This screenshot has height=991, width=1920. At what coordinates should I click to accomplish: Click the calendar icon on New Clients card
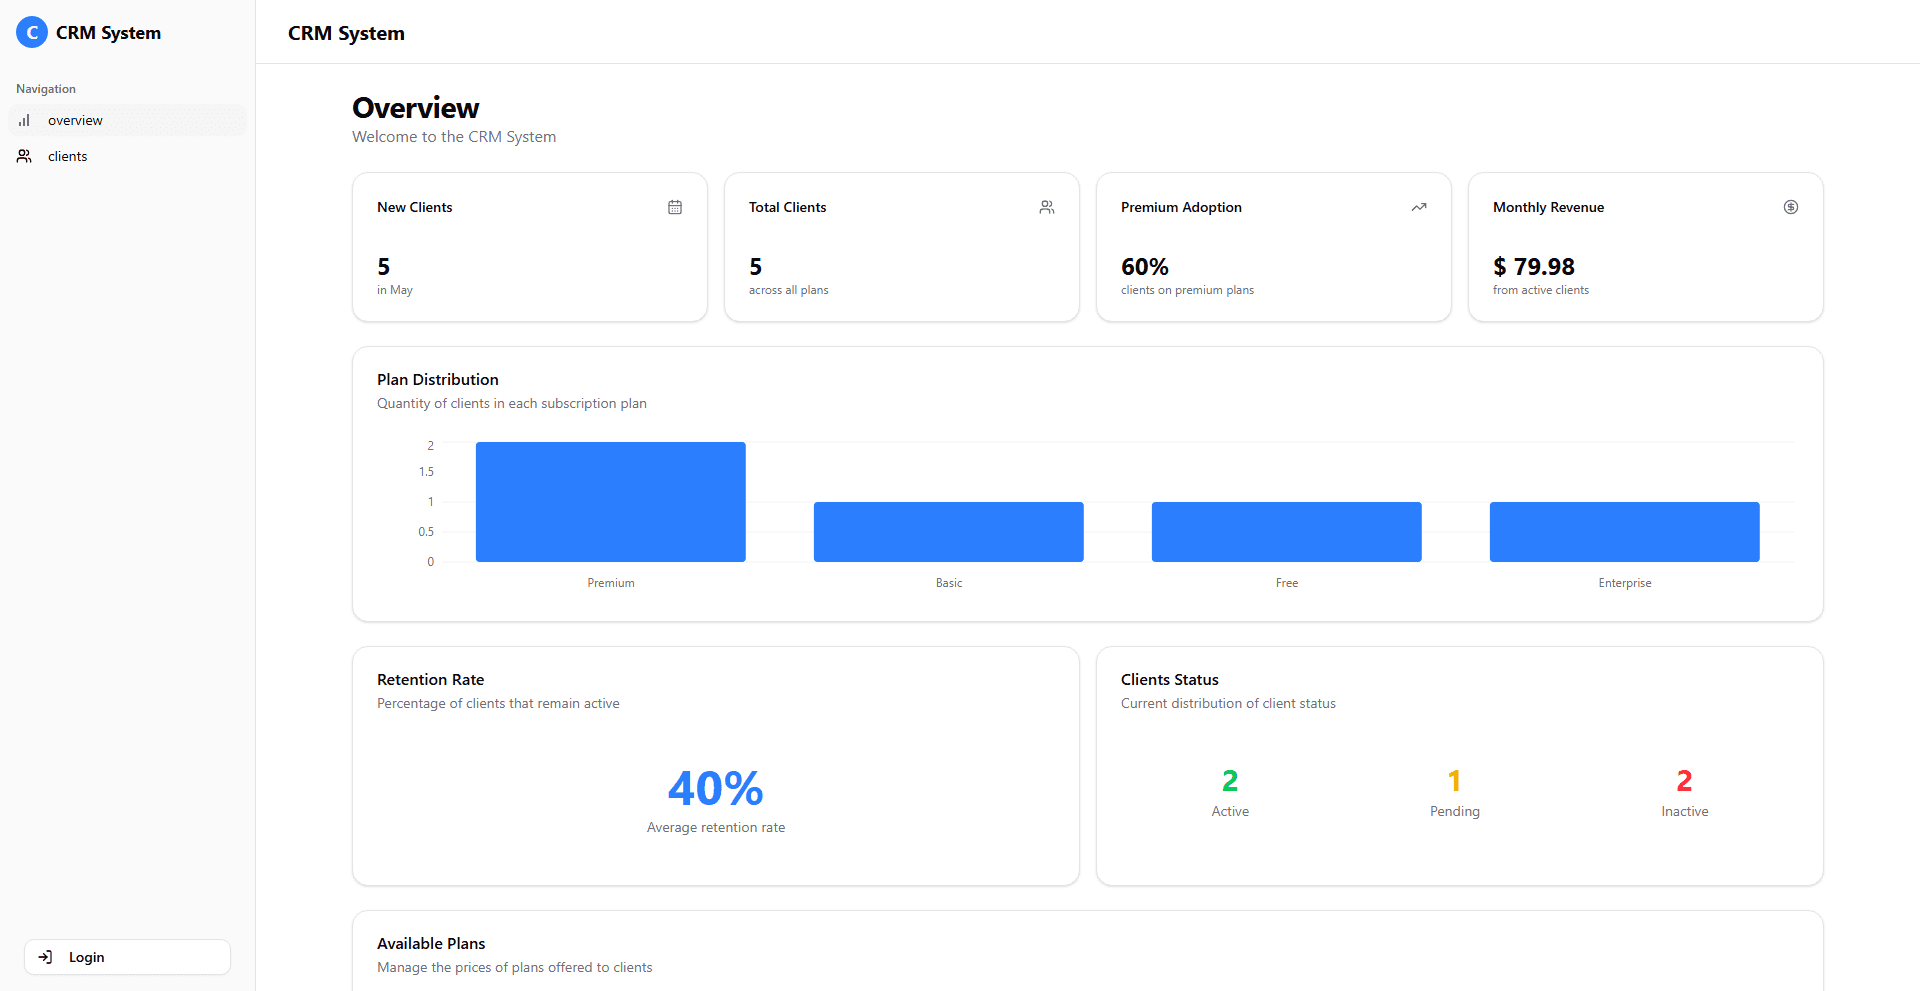click(x=675, y=207)
